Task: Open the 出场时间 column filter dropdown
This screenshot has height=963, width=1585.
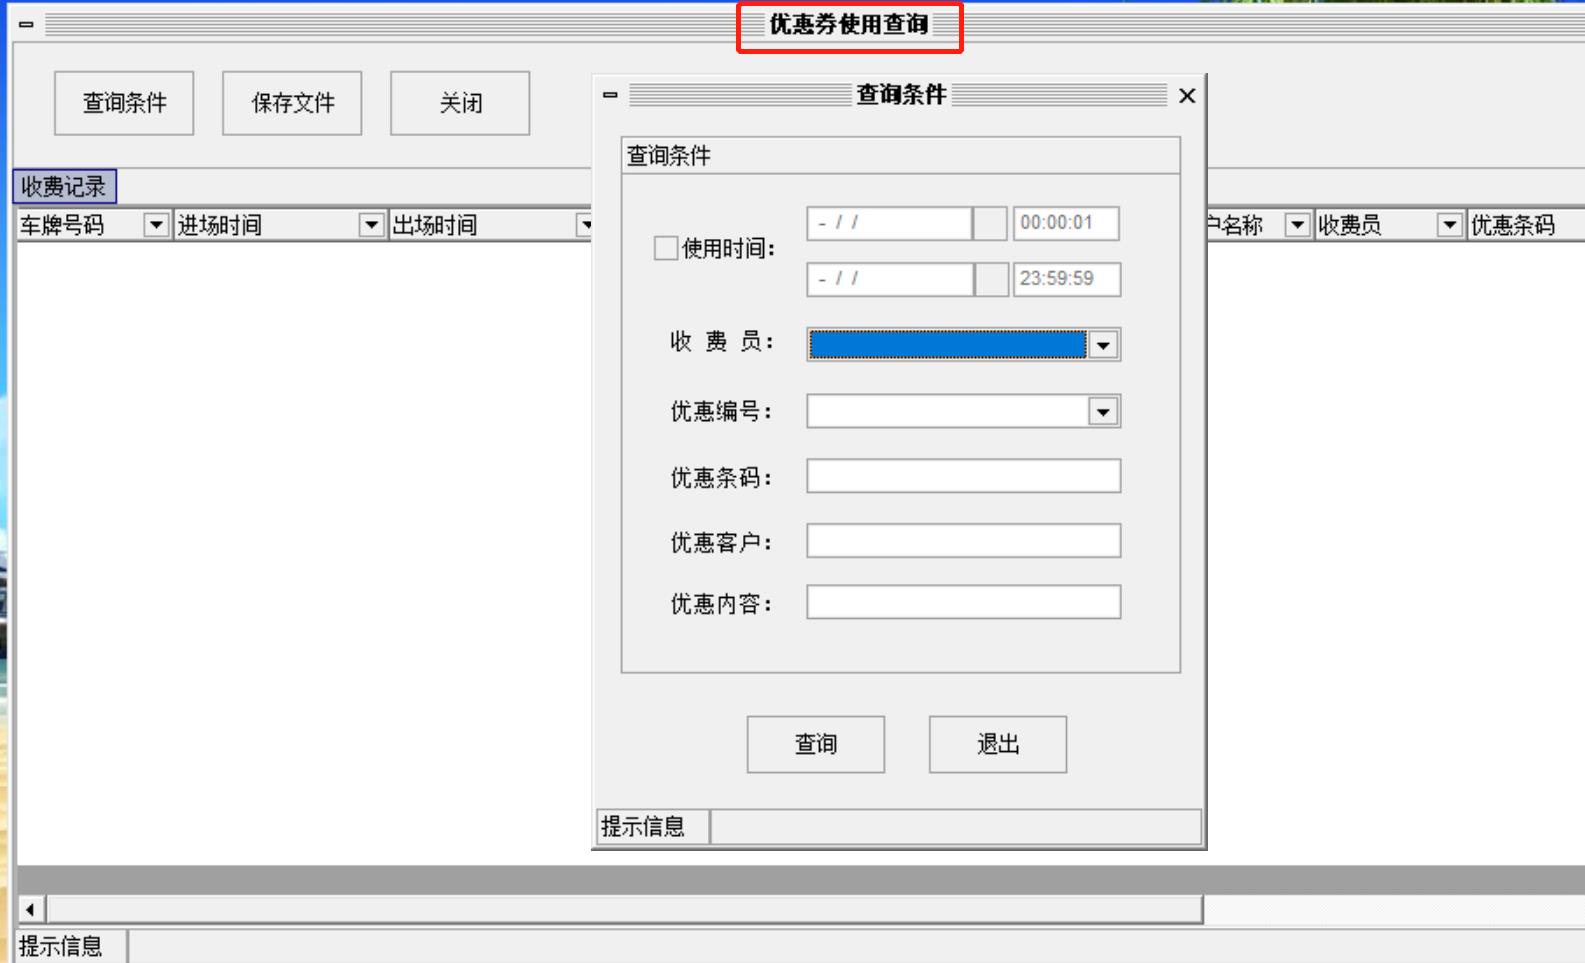Action: click(x=586, y=225)
